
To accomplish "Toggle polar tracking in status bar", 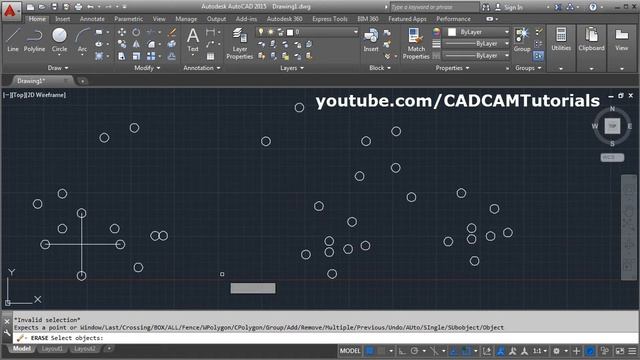I will tap(414, 351).
